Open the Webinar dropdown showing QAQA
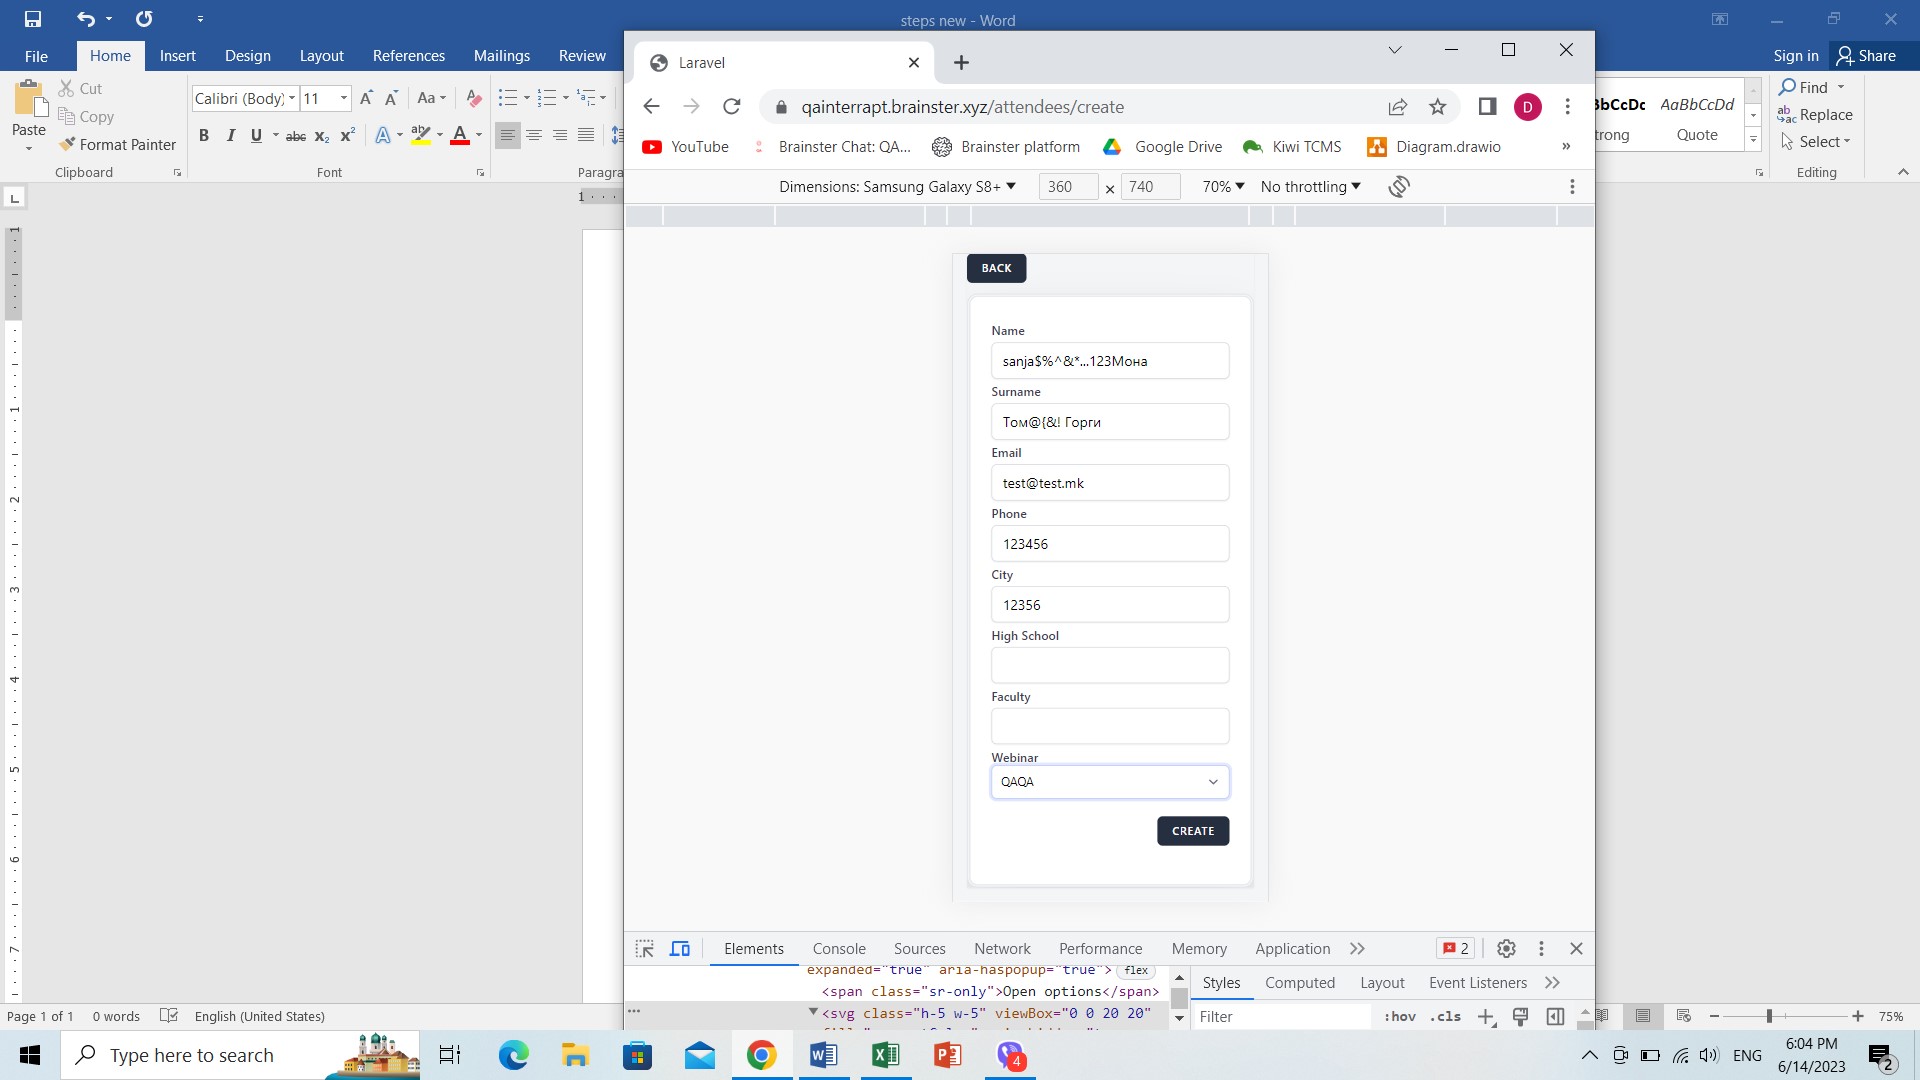 pos(1109,782)
